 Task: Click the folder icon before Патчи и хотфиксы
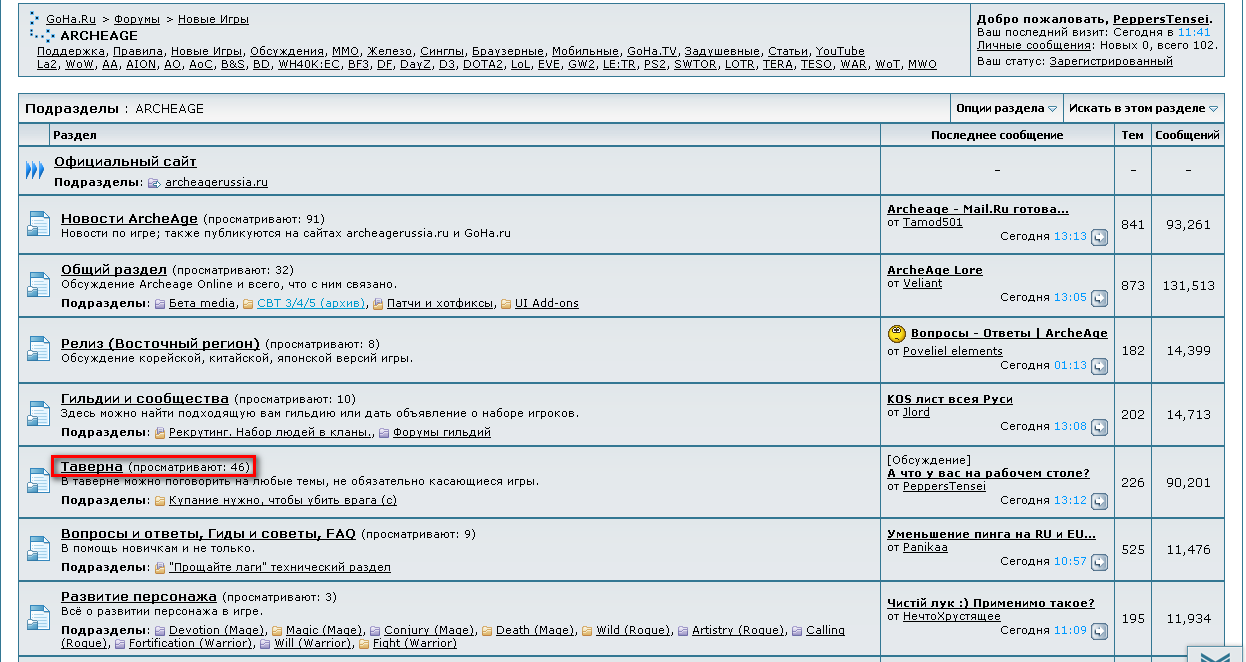378,304
